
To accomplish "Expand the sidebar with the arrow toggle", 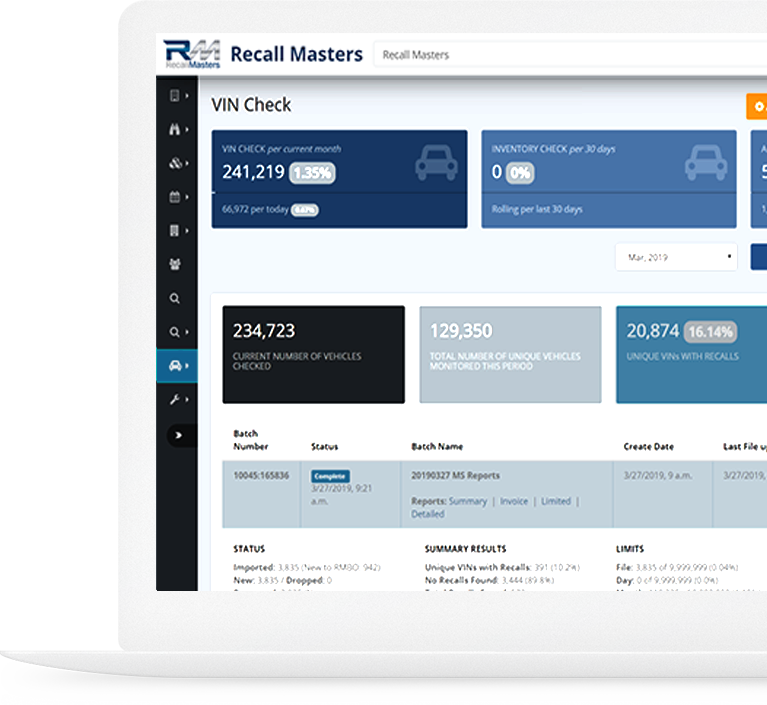I will pyautogui.click(x=180, y=435).
